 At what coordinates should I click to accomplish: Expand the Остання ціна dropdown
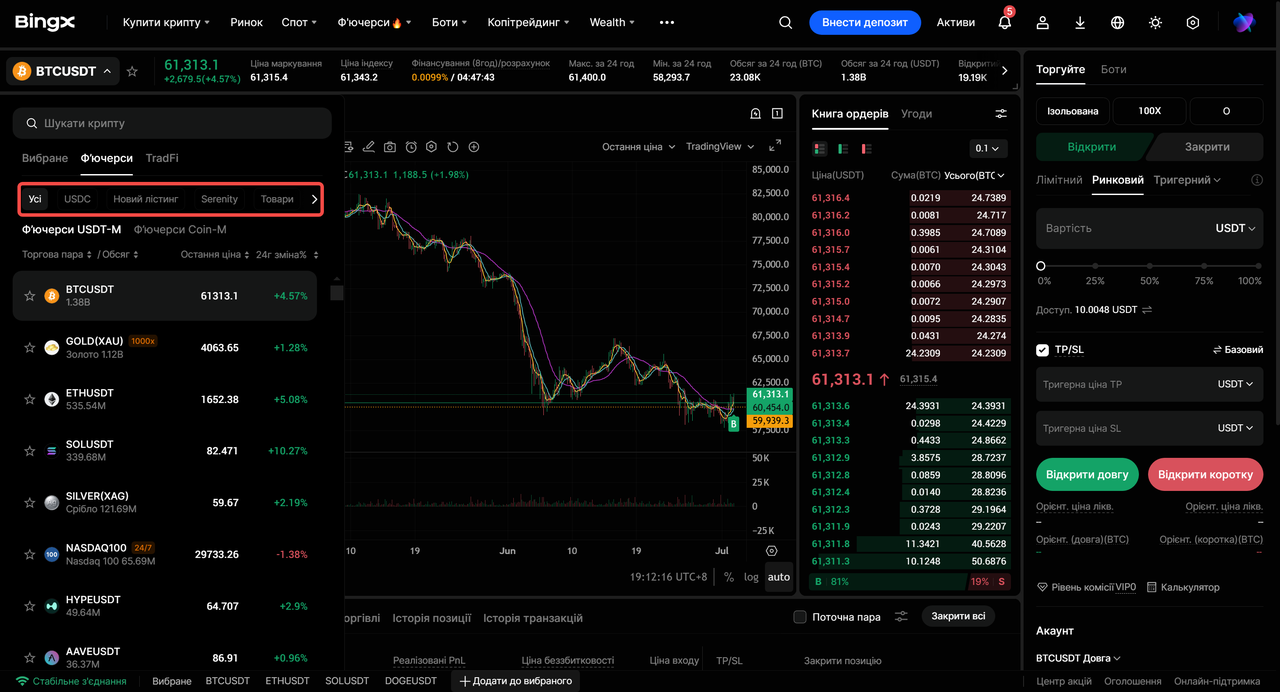(x=638, y=147)
